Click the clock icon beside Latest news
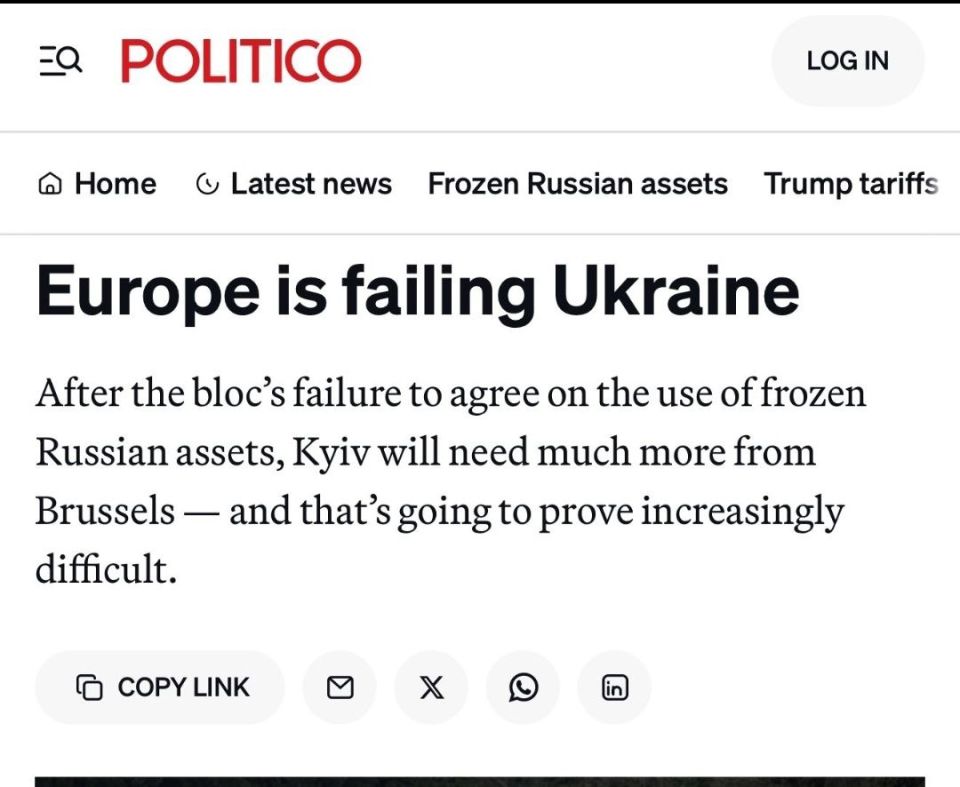Screen dimensions: 960x787 pyautogui.click(x=207, y=184)
